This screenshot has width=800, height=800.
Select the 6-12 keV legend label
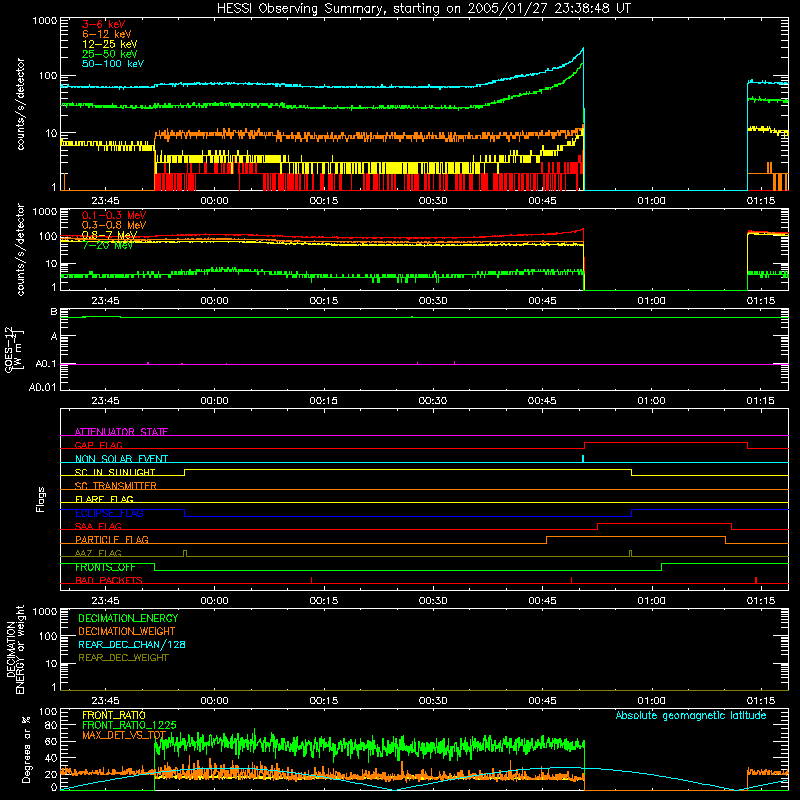pos(107,34)
